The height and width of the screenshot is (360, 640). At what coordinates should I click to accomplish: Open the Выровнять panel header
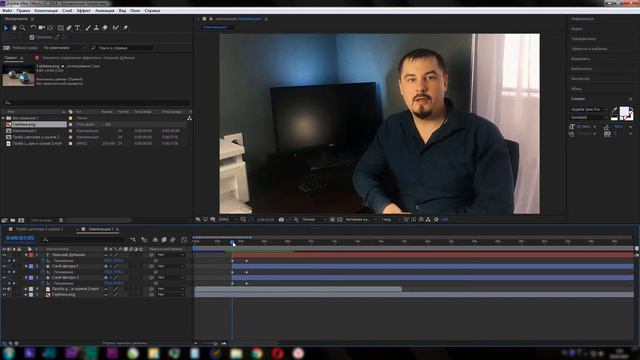click(580, 59)
